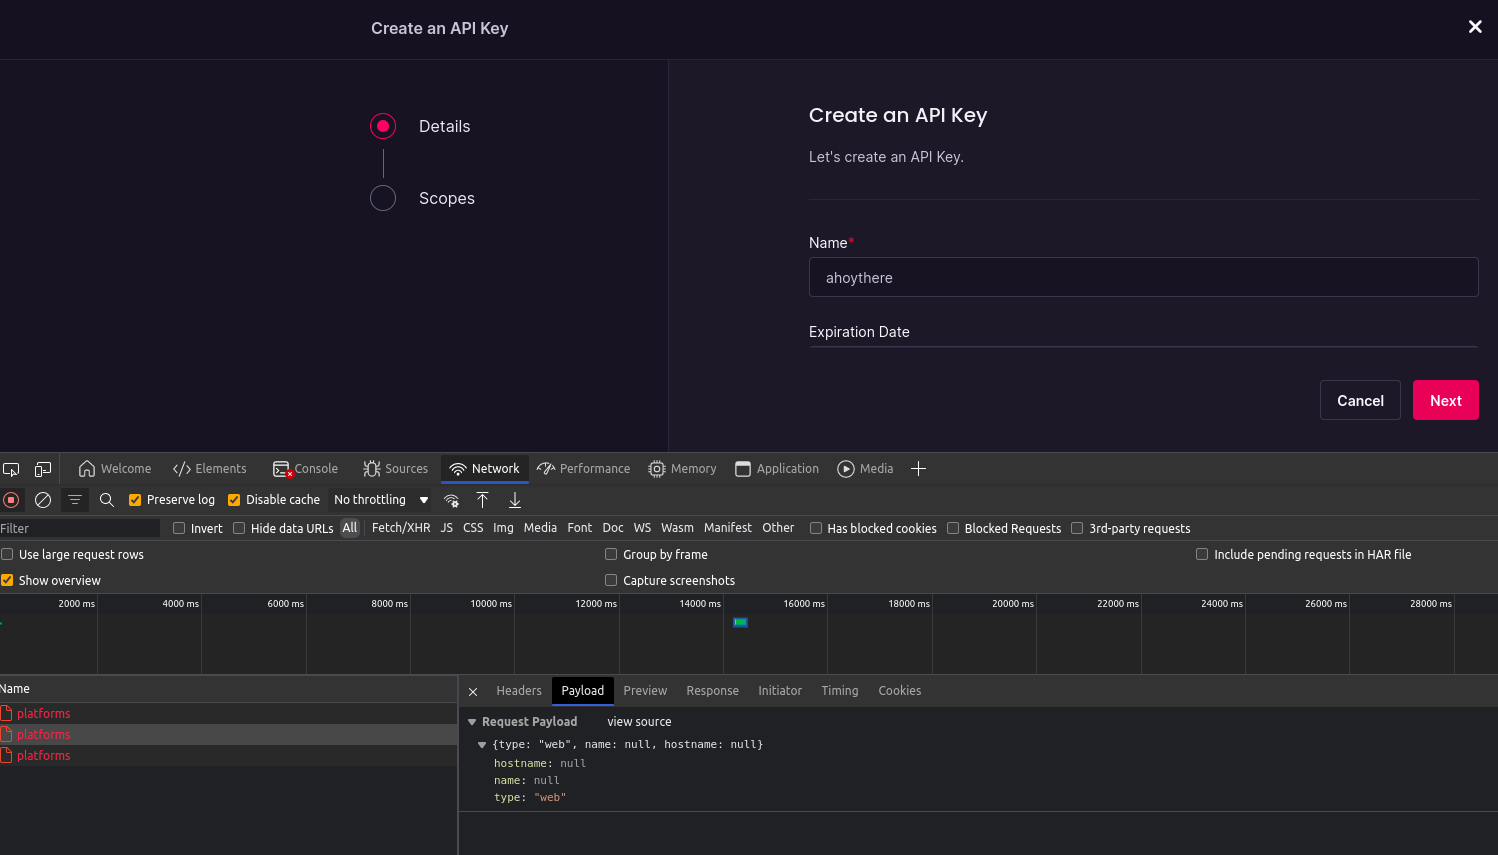Click the Next button

(x=1445, y=400)
